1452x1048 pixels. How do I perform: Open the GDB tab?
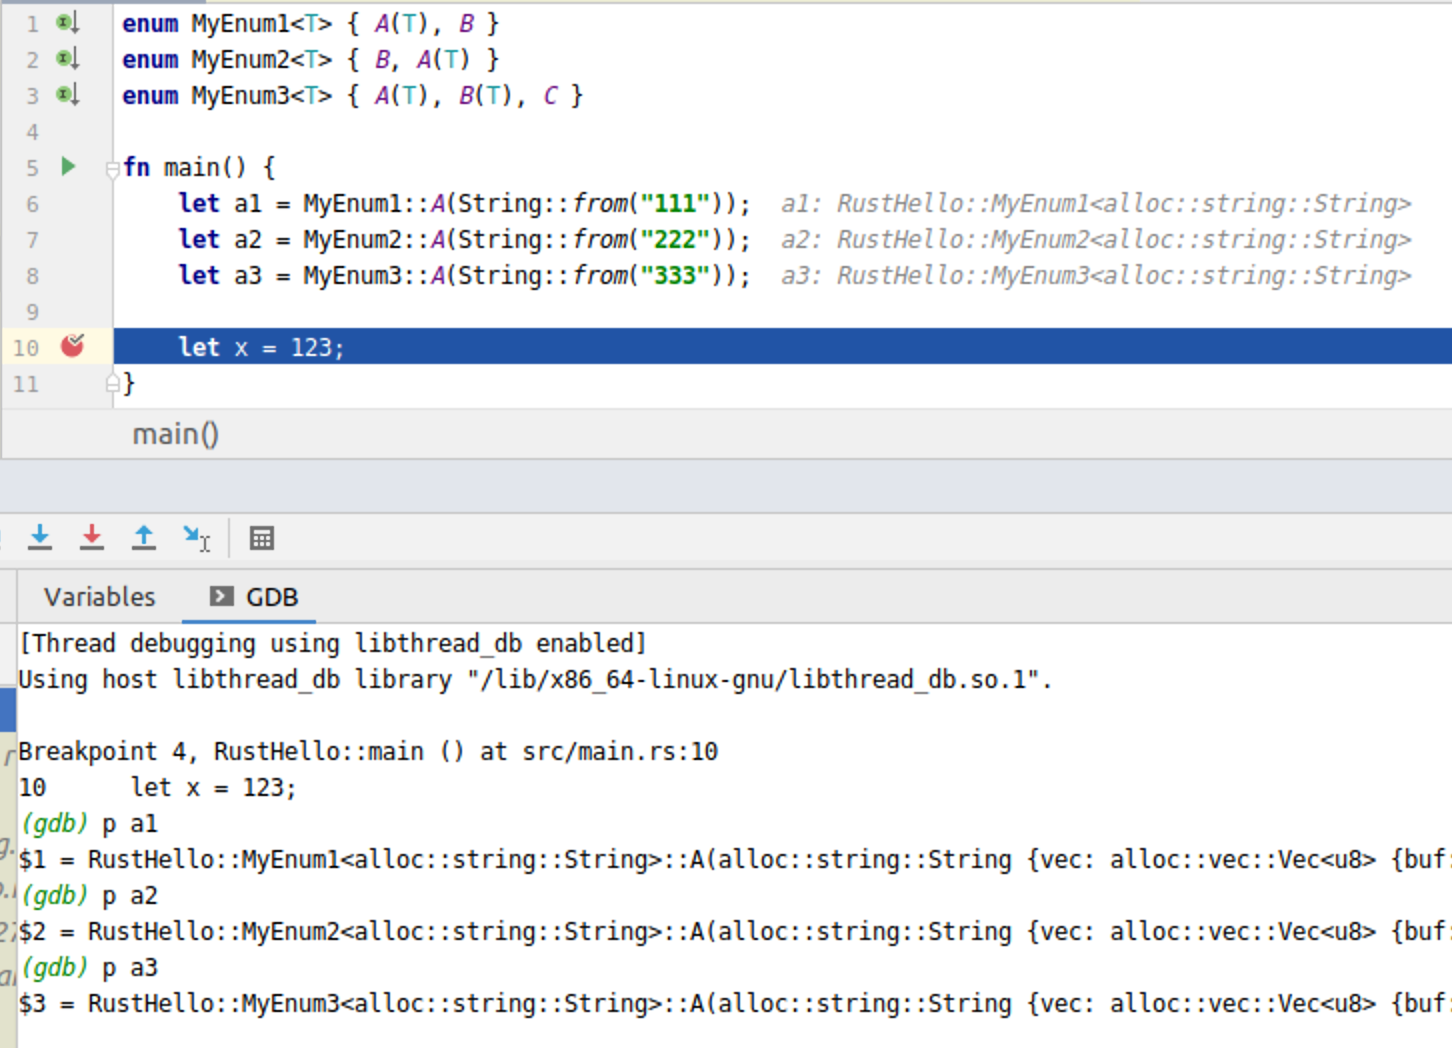pyautogui.click(x=272, y=596)
